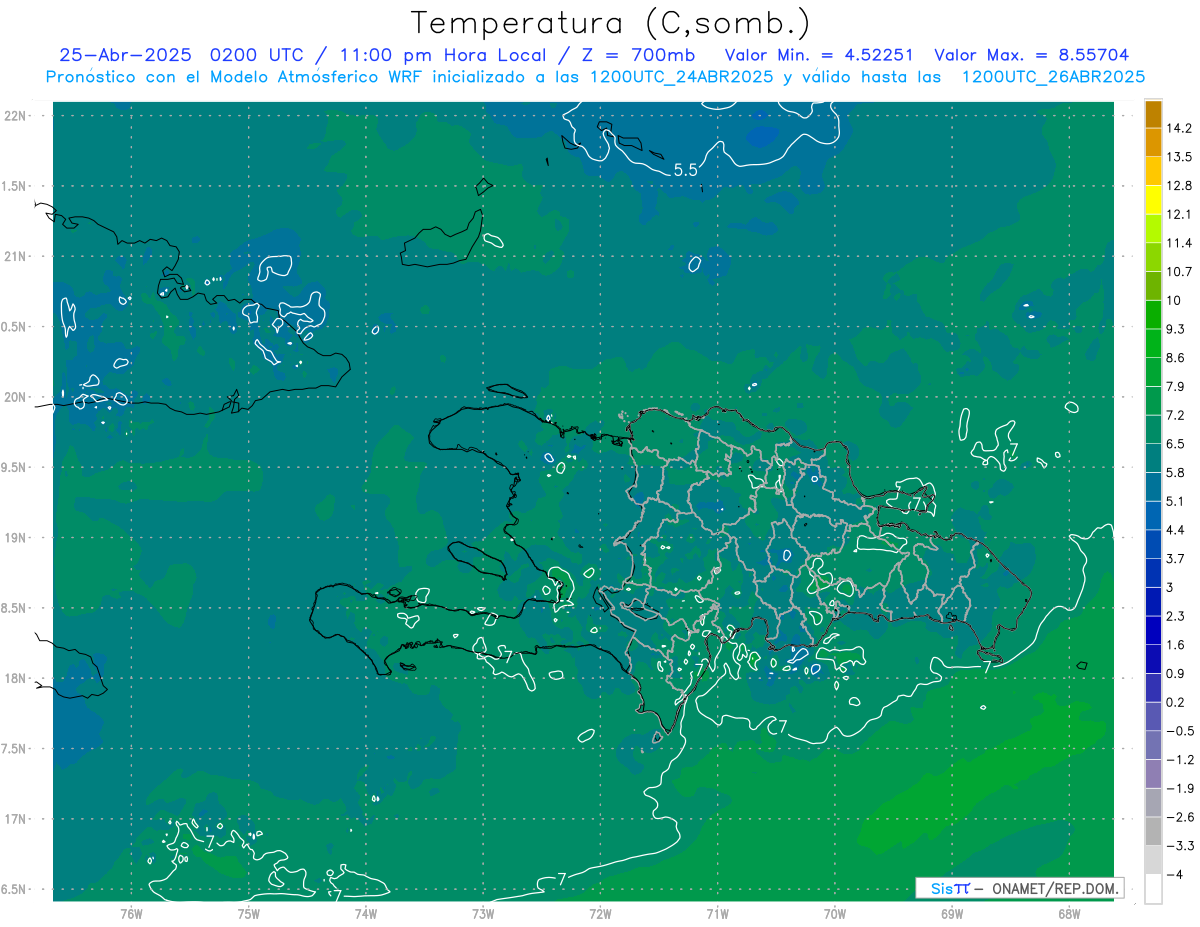Screen dimensions: 1200x927
Task: Click the '75W' longitude axis label
Action: point(249,913)
